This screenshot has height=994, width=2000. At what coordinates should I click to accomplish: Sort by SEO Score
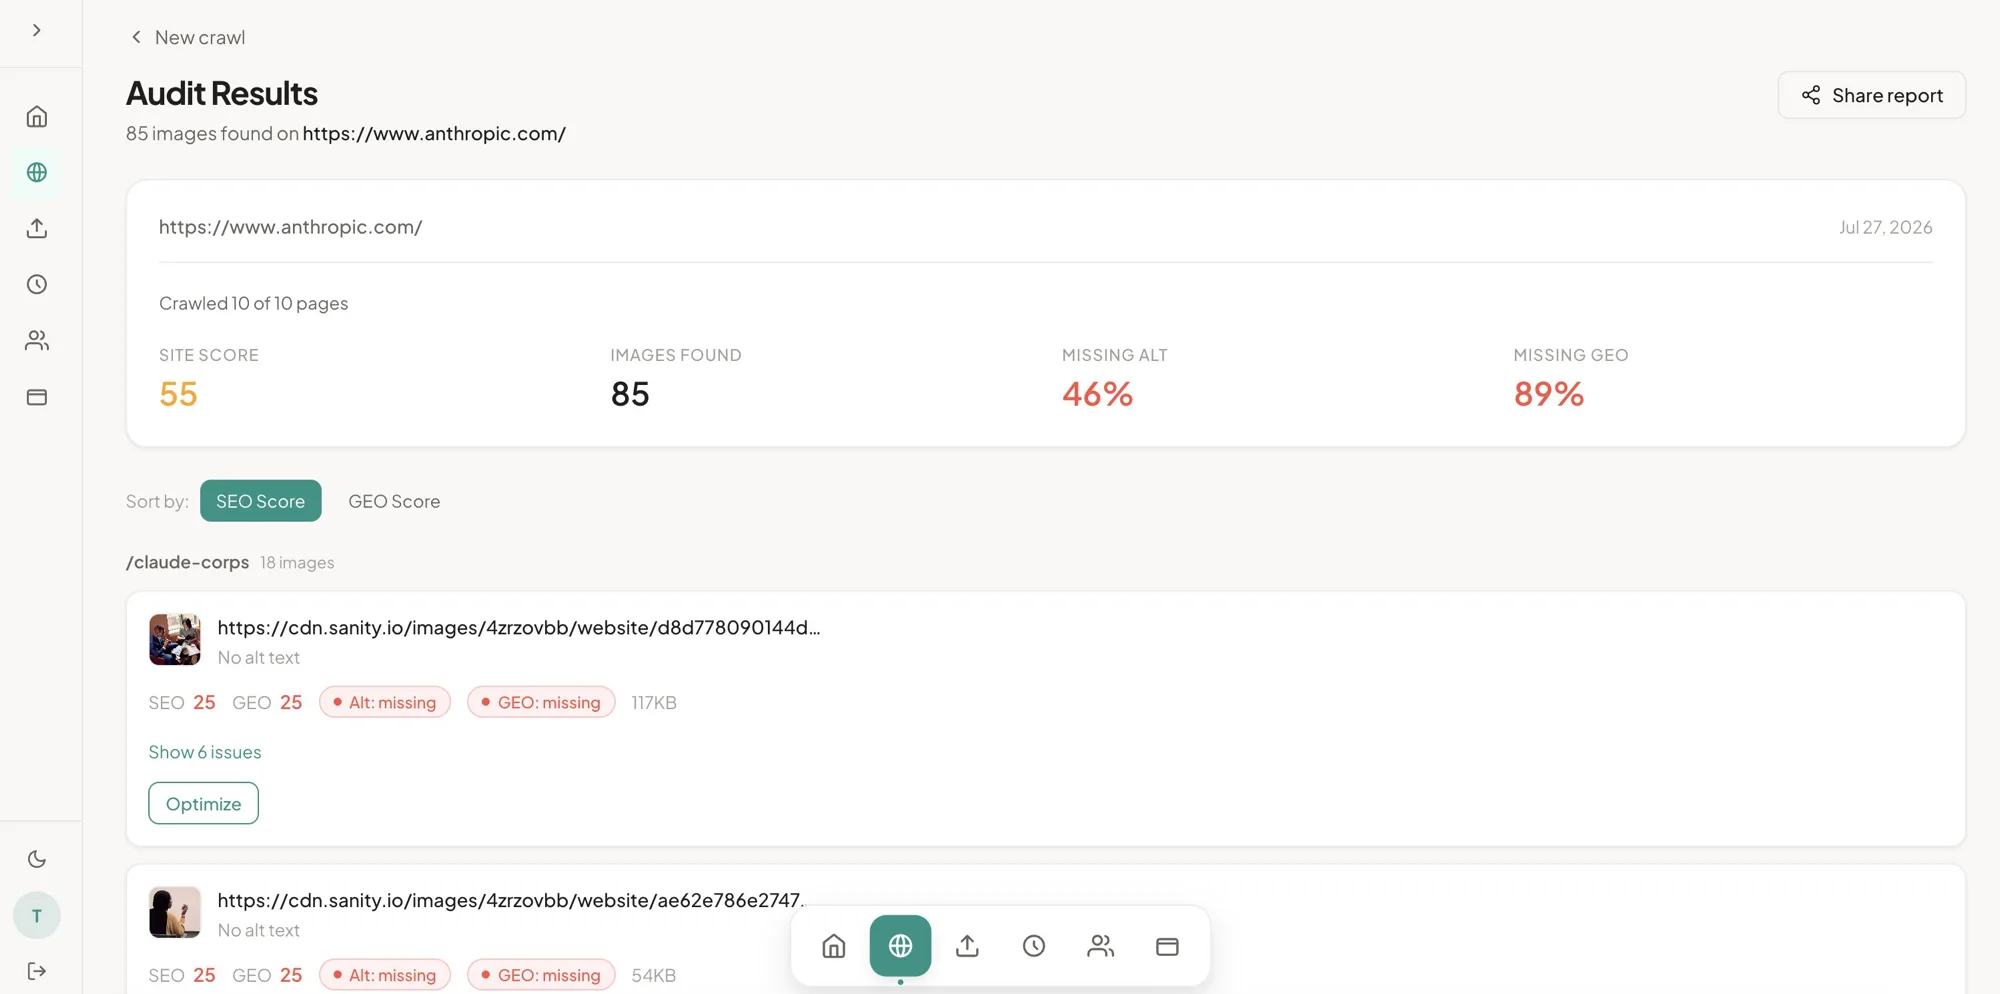pyautogui.click(x=260, y=501)
